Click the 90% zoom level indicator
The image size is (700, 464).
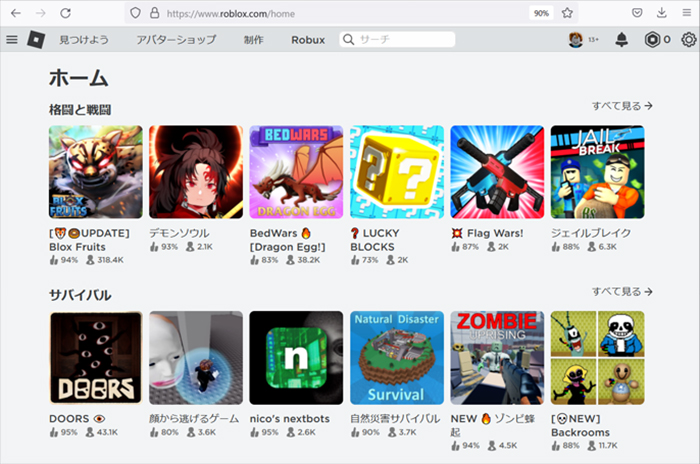point(541,13)
